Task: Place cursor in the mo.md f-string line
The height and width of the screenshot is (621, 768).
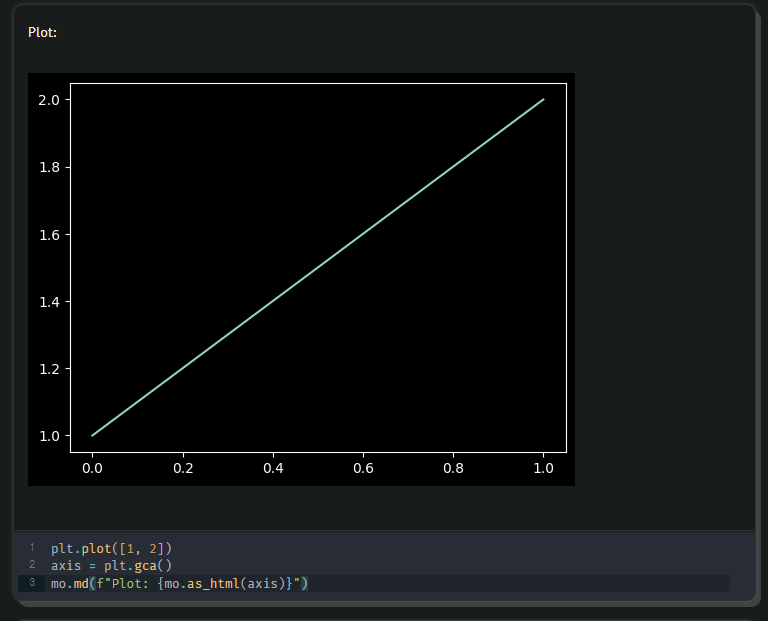Action: [179, 583]
